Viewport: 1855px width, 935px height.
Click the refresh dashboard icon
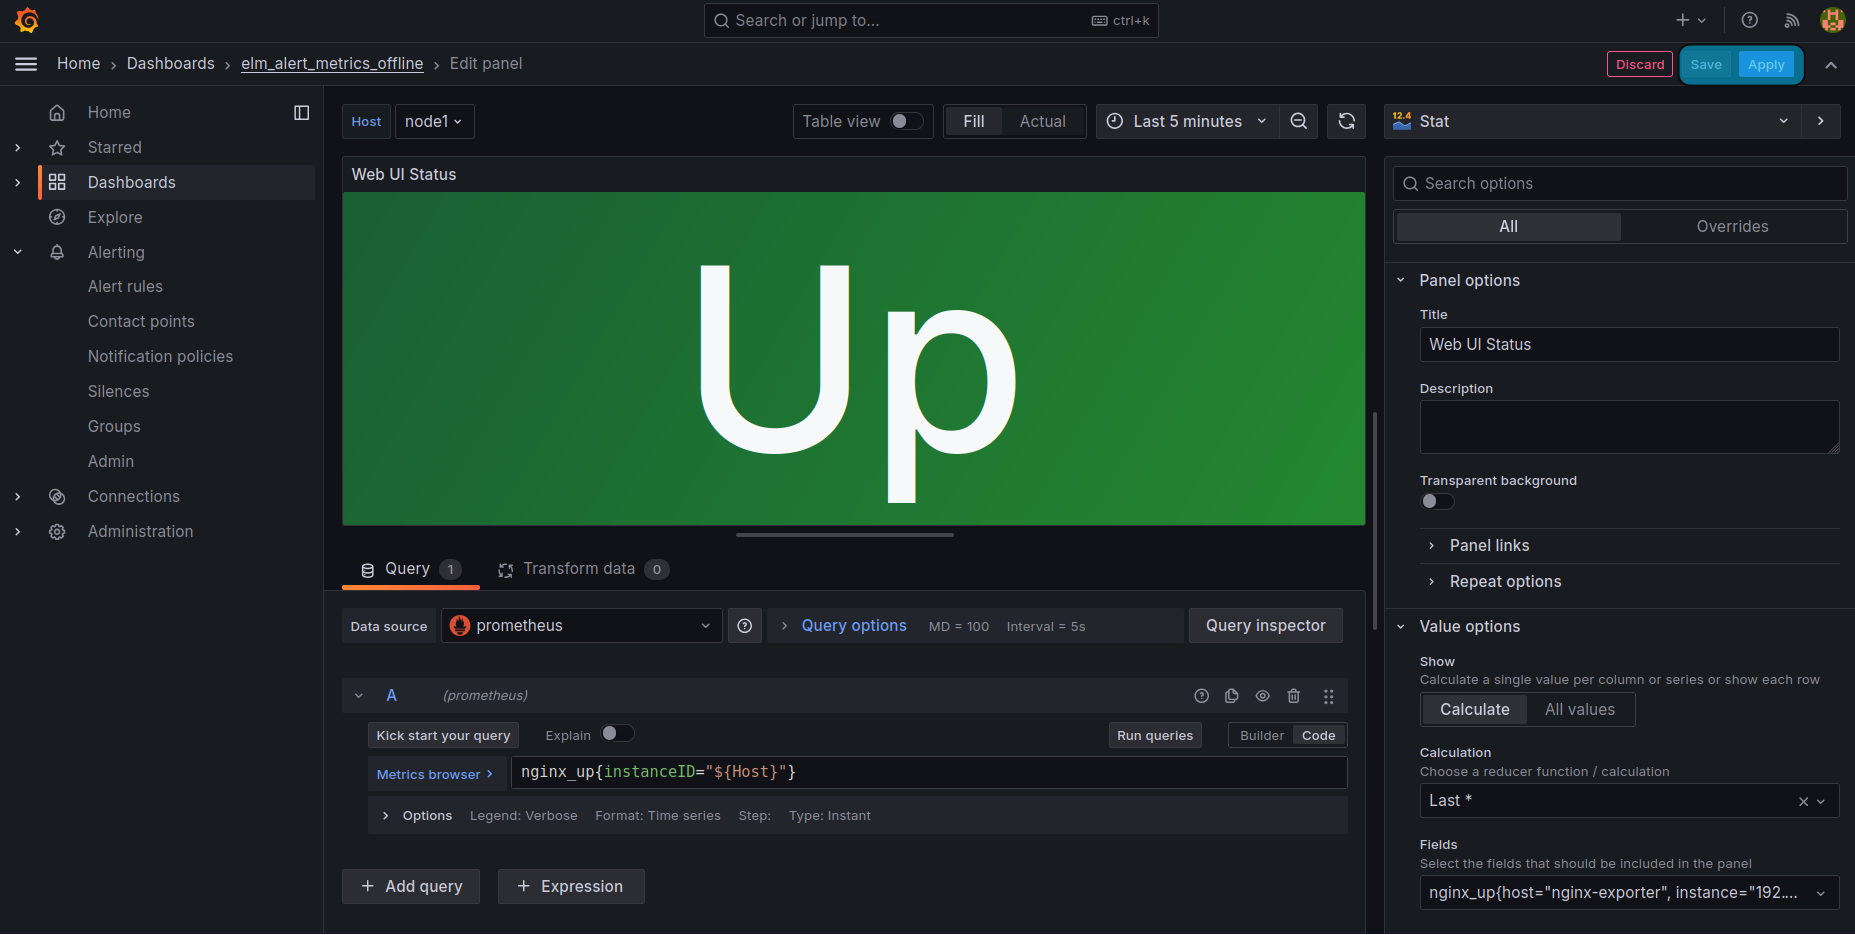tap(1346, 121)
